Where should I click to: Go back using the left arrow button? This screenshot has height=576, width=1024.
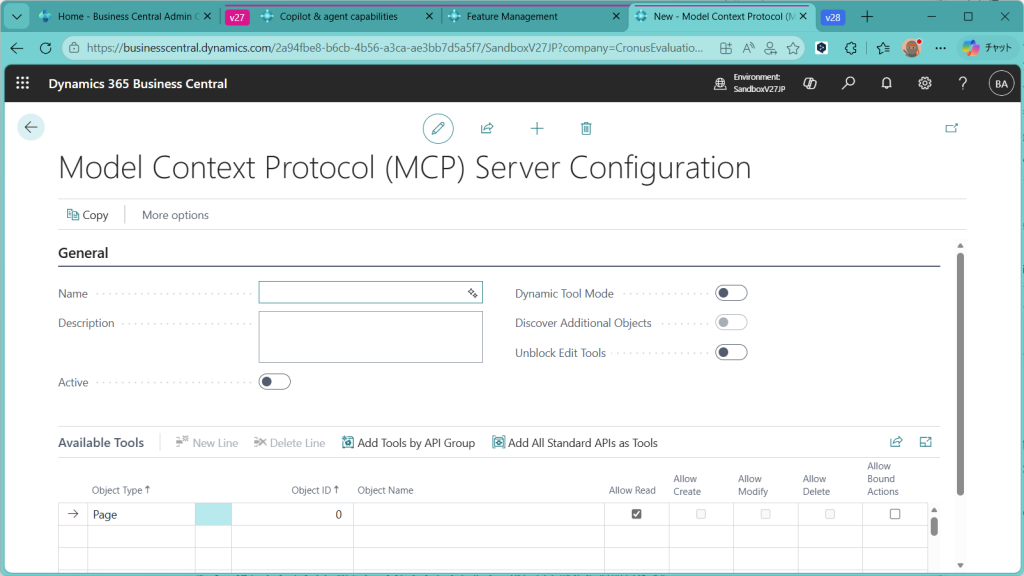31,127
